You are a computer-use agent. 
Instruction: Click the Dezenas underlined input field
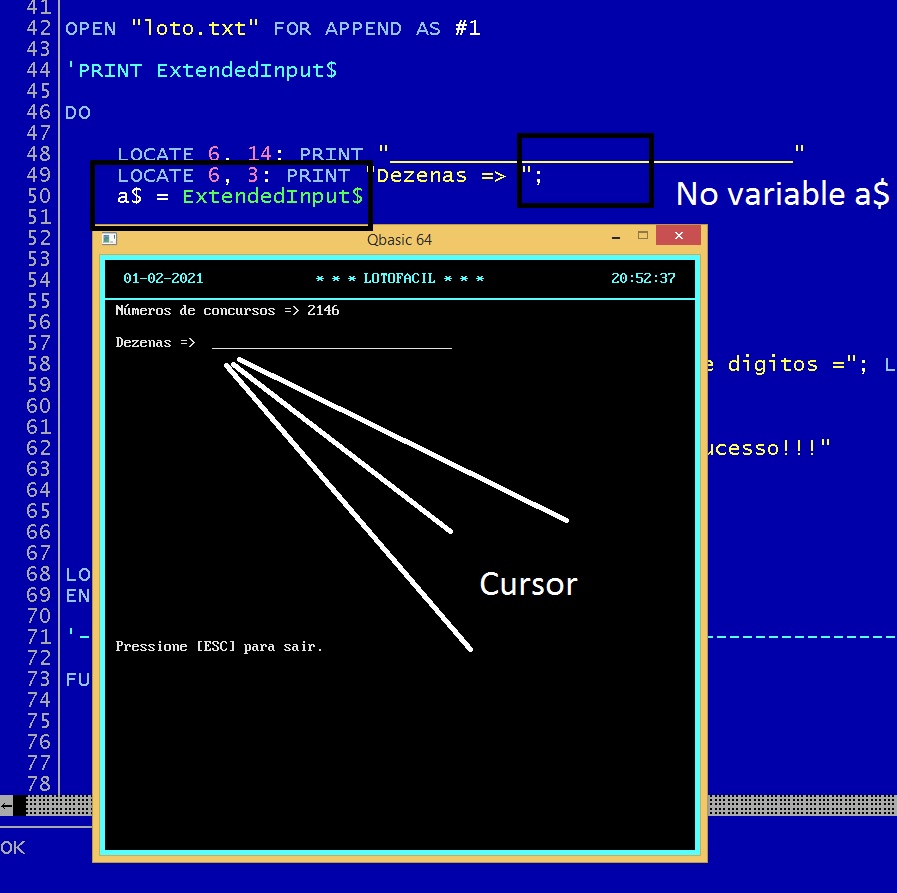(331, 342)
